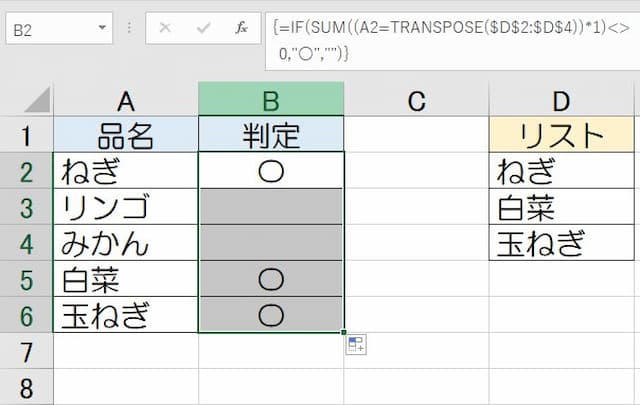Click the Name Box showing B2
The height and width of the screenshot is (405, 640).
50,30
